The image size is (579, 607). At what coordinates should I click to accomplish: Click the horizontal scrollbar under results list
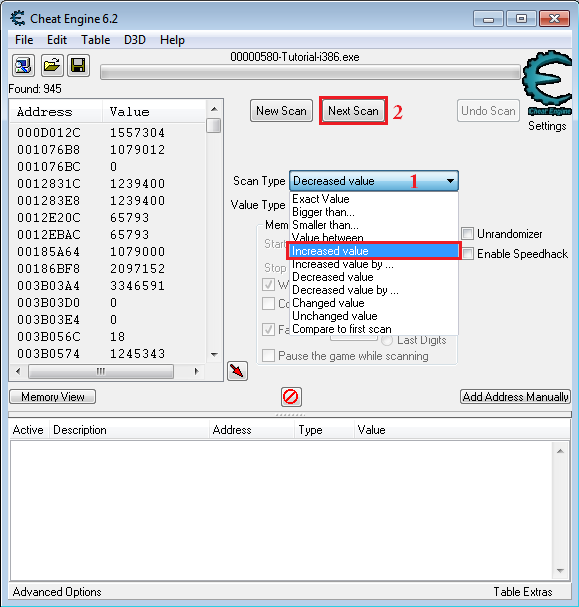click(x=108, y=371)
